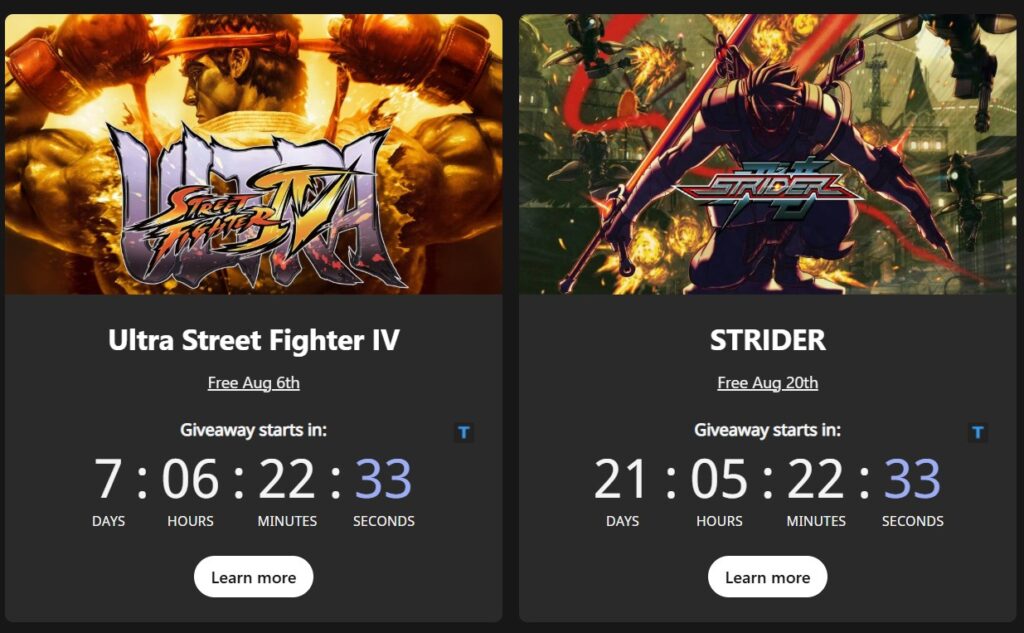
Task: Click Giveaway starts in label on STRIDER card
Action: point(767,430)
